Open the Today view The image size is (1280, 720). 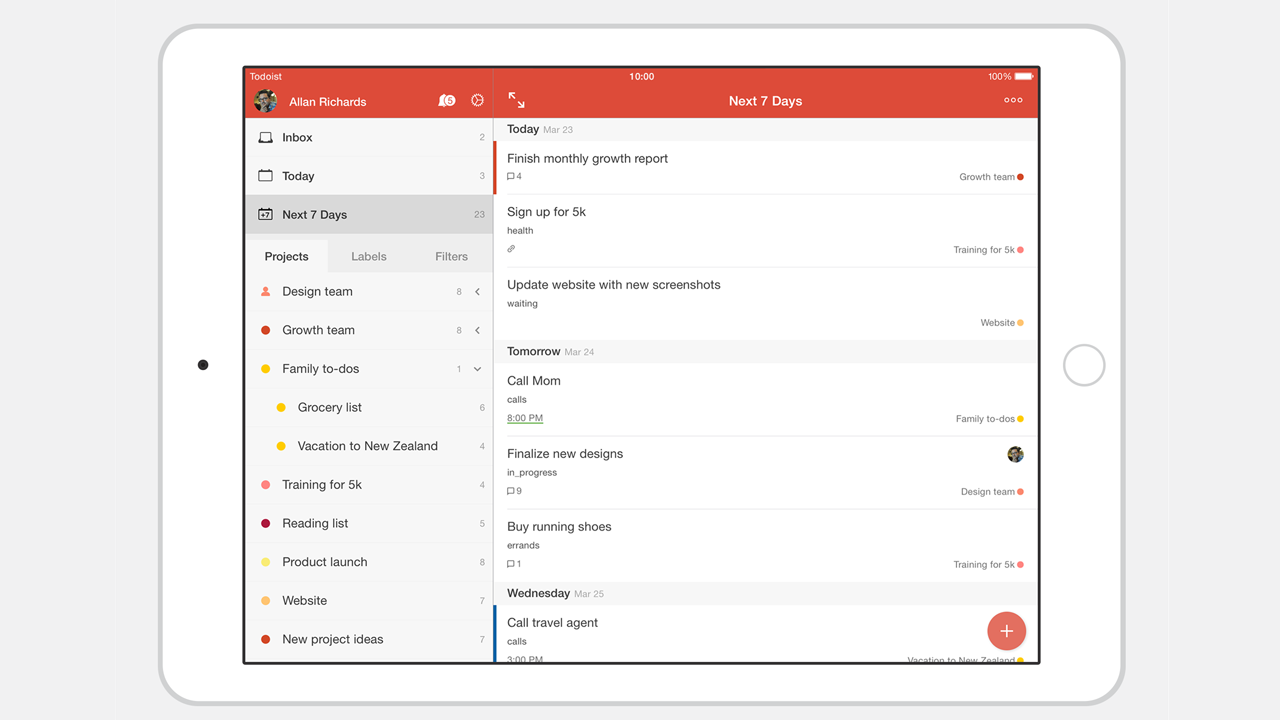click(369, 176)
